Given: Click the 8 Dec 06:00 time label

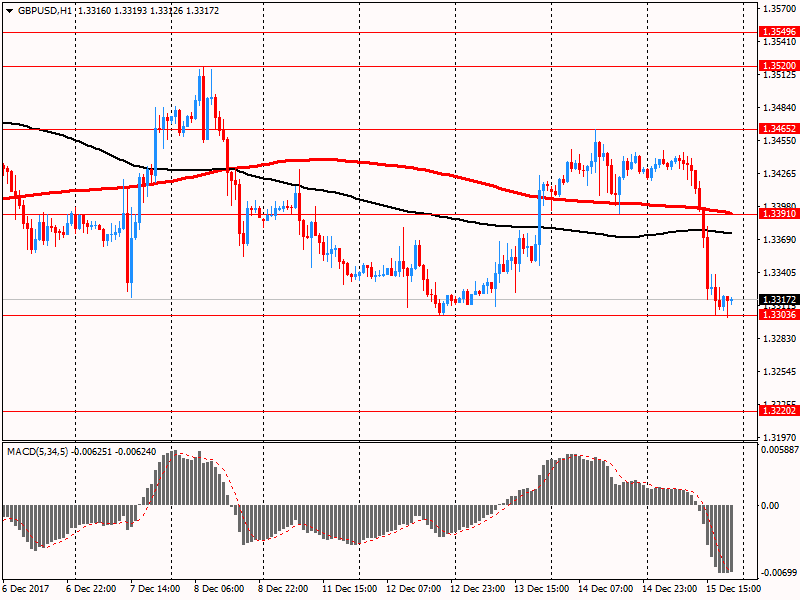Looking at the screenshot, I should point(219,589).
